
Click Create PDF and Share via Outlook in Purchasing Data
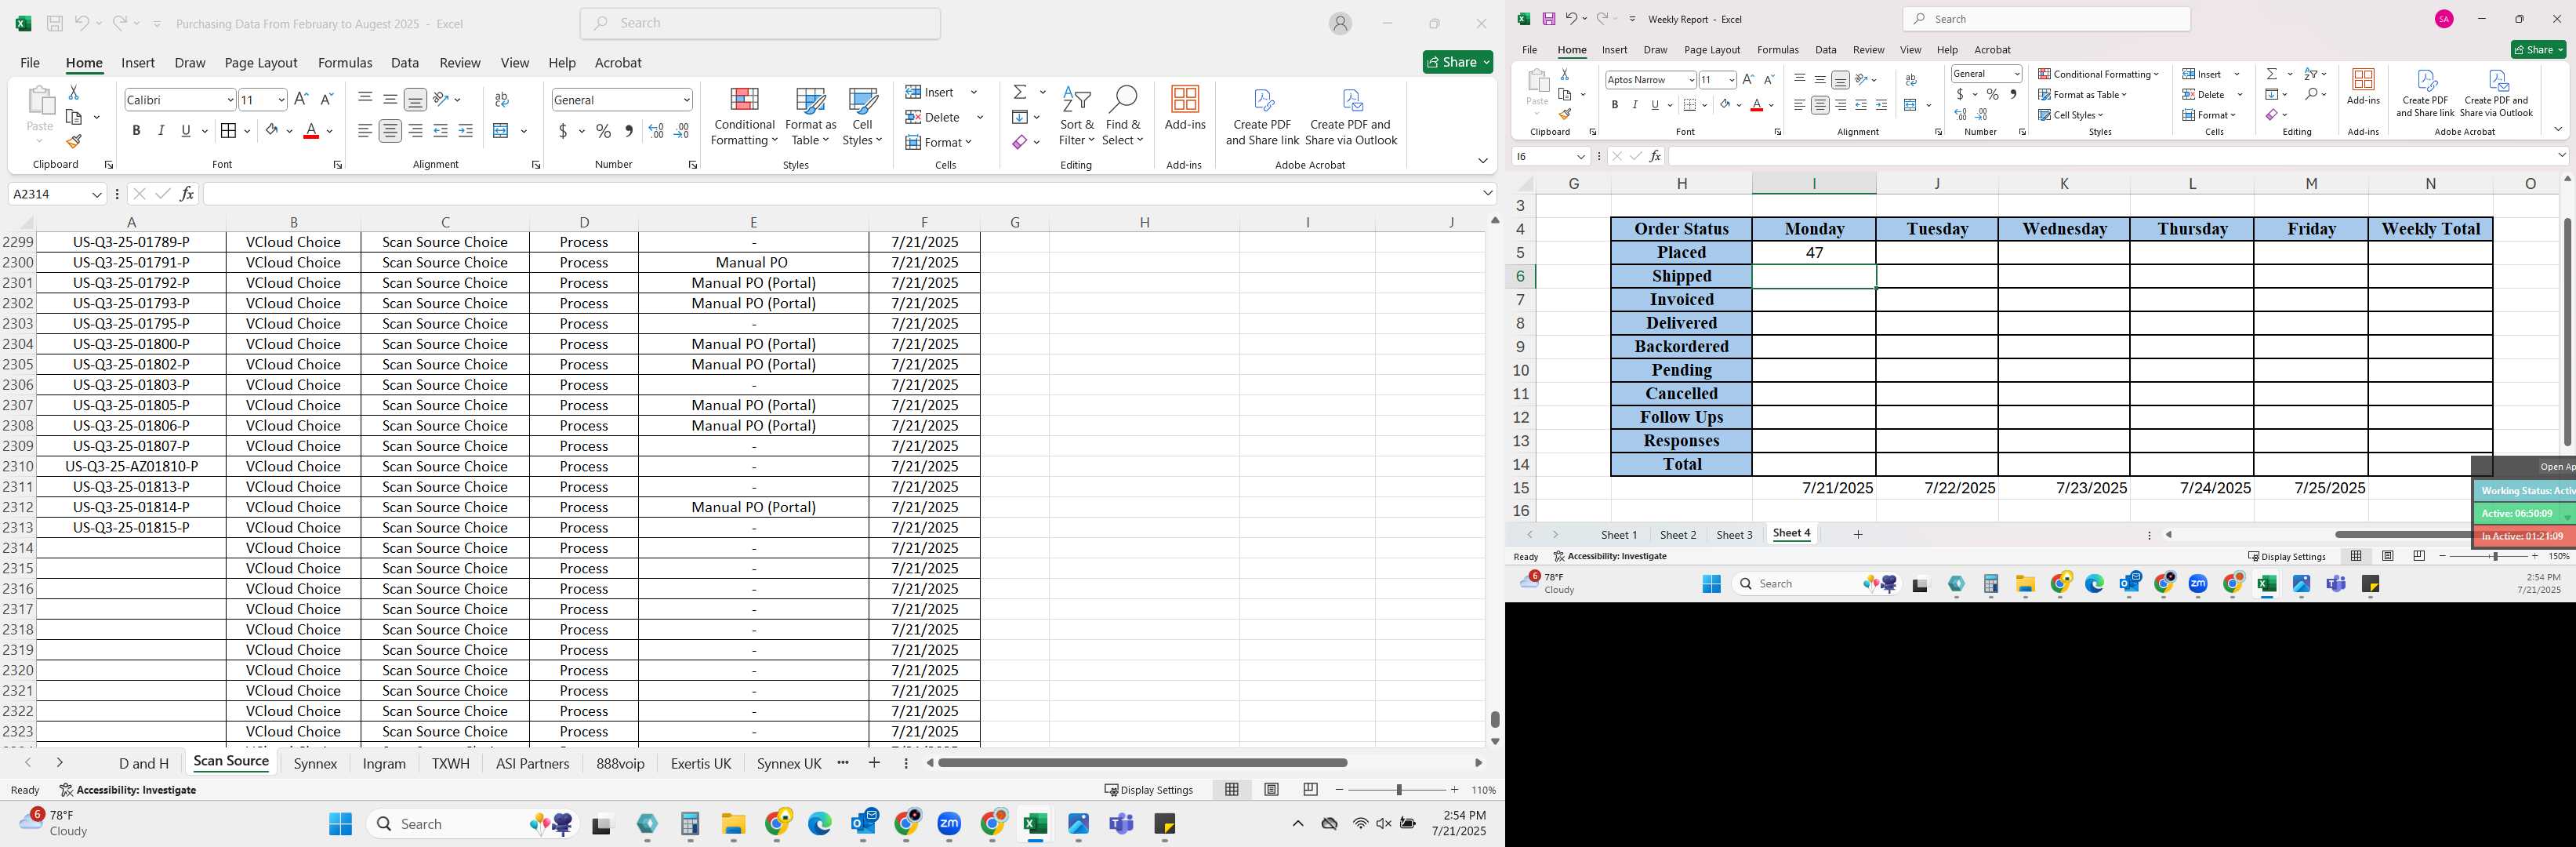click(1351, 117)
